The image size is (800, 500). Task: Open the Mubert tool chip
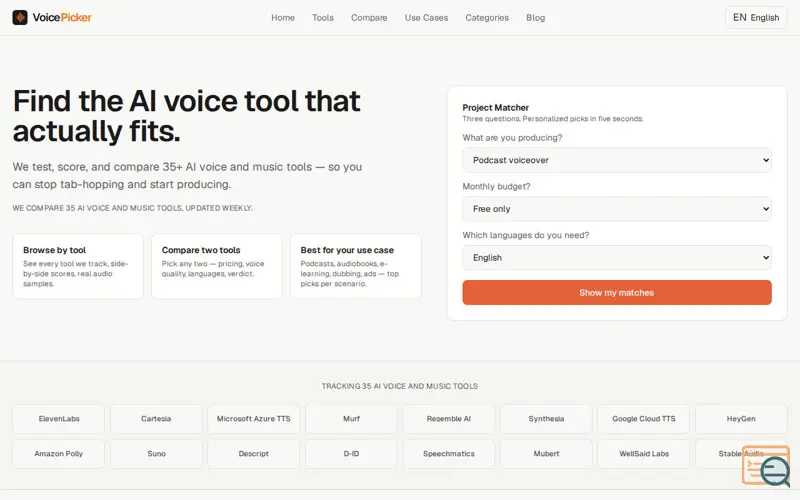(x=546, y=454)
